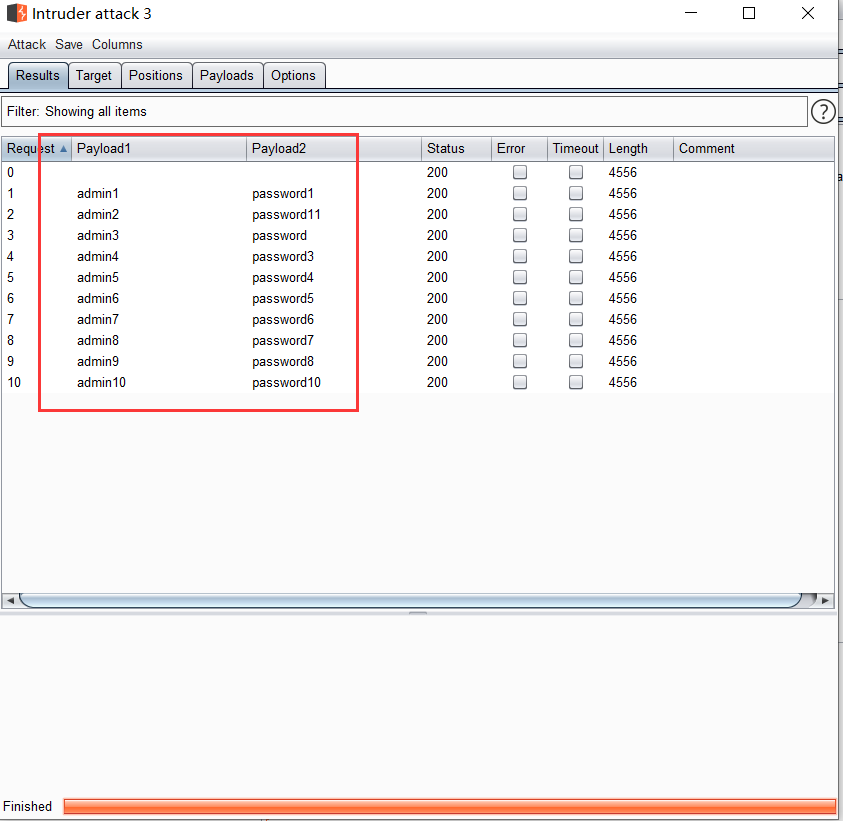Click the Burp Suite logo in the title bar
This screenshot has height=821, width=843.
click(x=17, y=13)
